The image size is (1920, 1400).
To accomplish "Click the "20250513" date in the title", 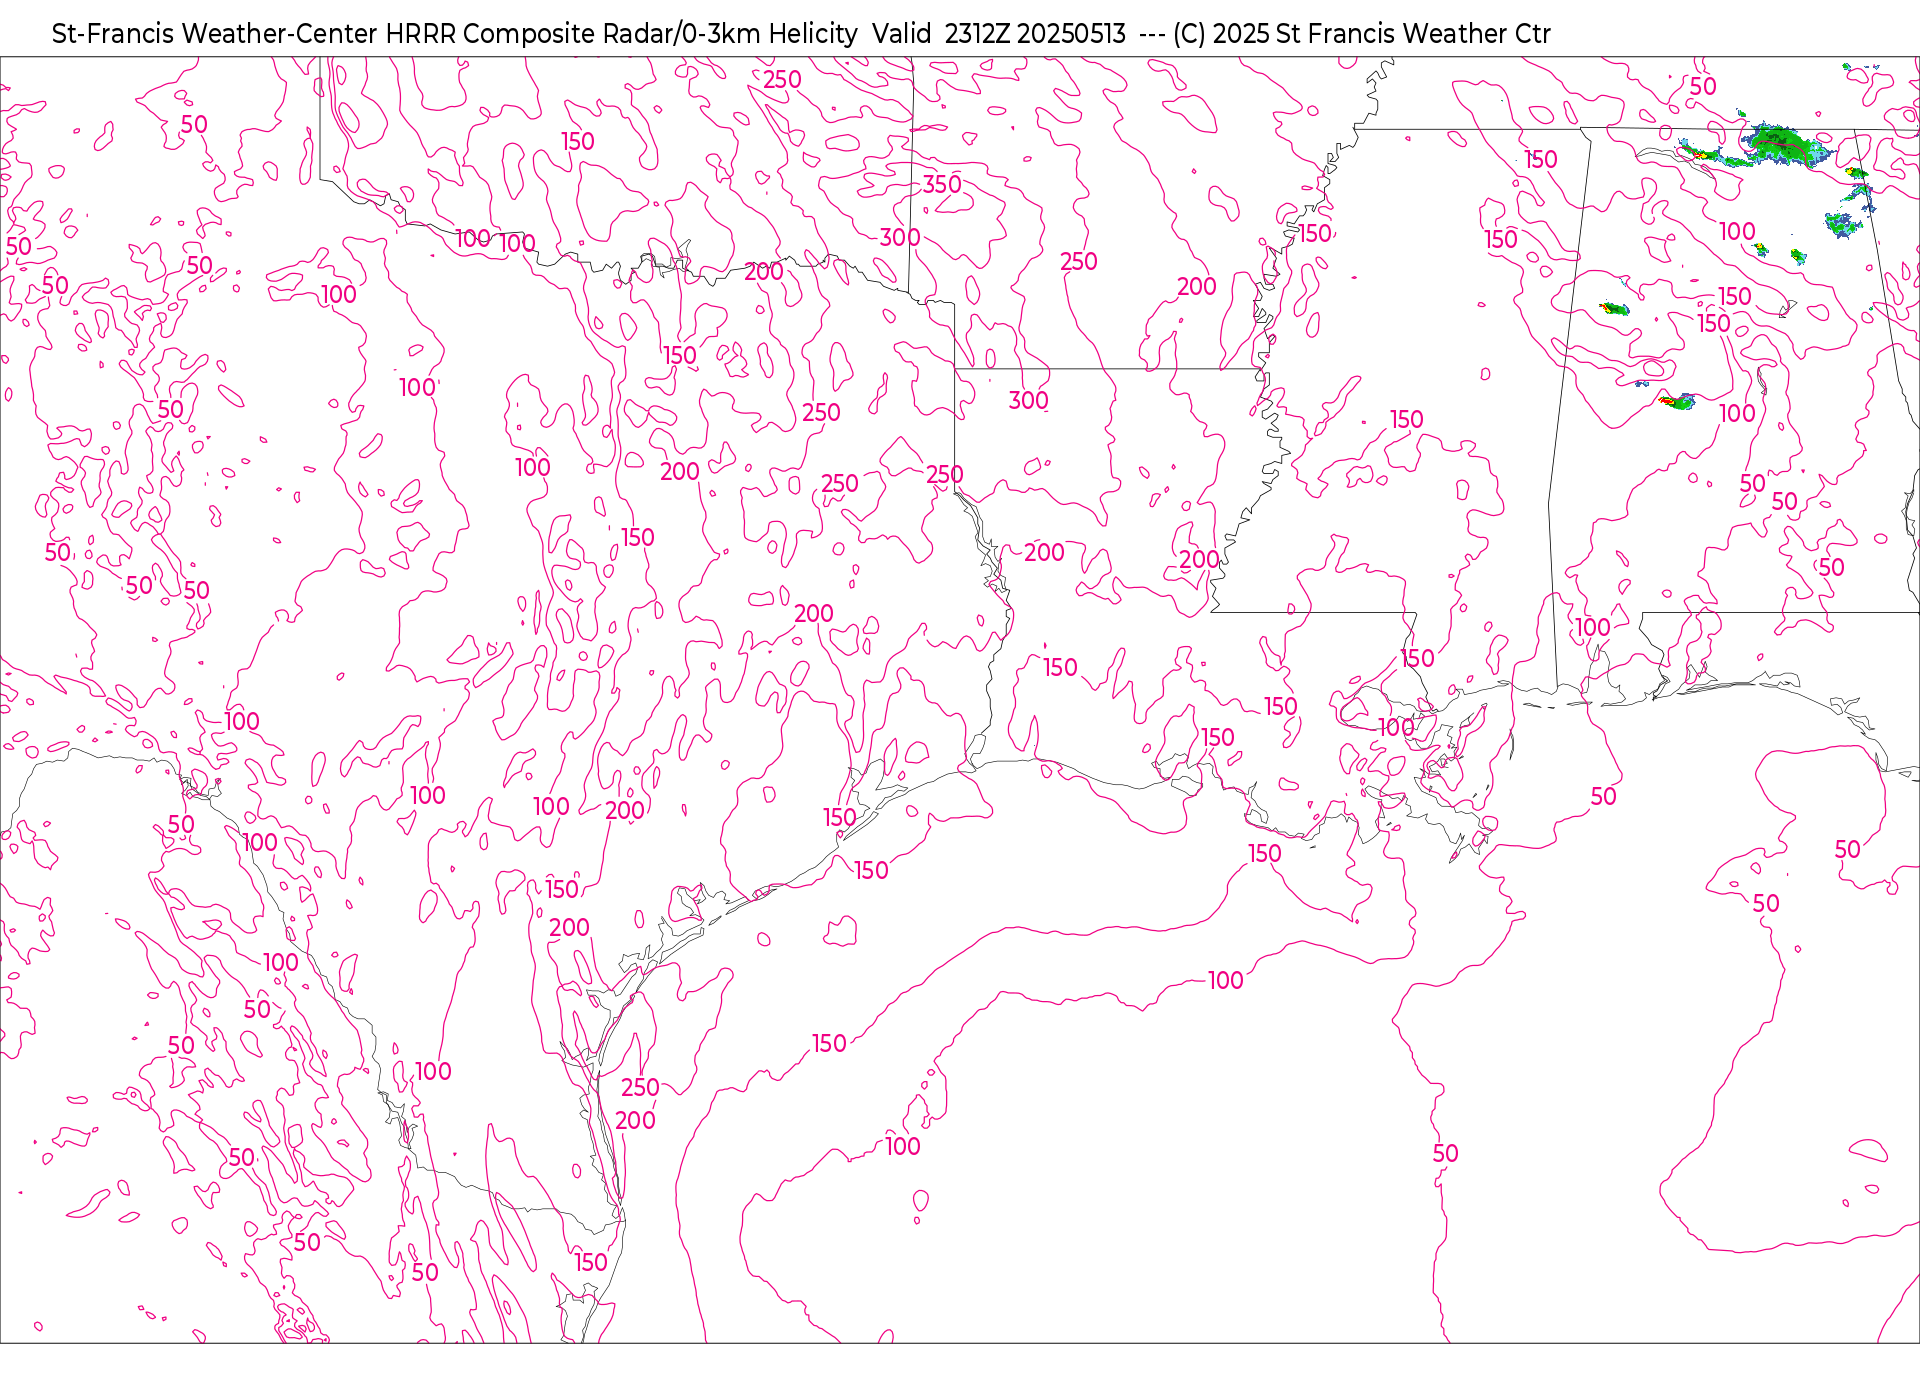I will click(1071, 34).
